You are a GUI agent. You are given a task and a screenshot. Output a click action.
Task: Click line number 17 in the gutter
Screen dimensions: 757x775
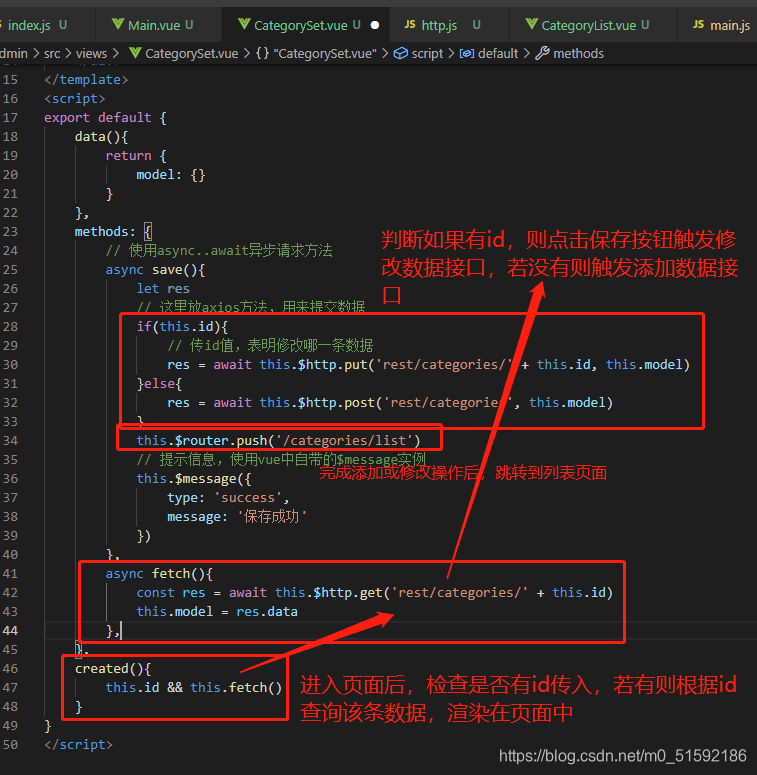point(10,118)
